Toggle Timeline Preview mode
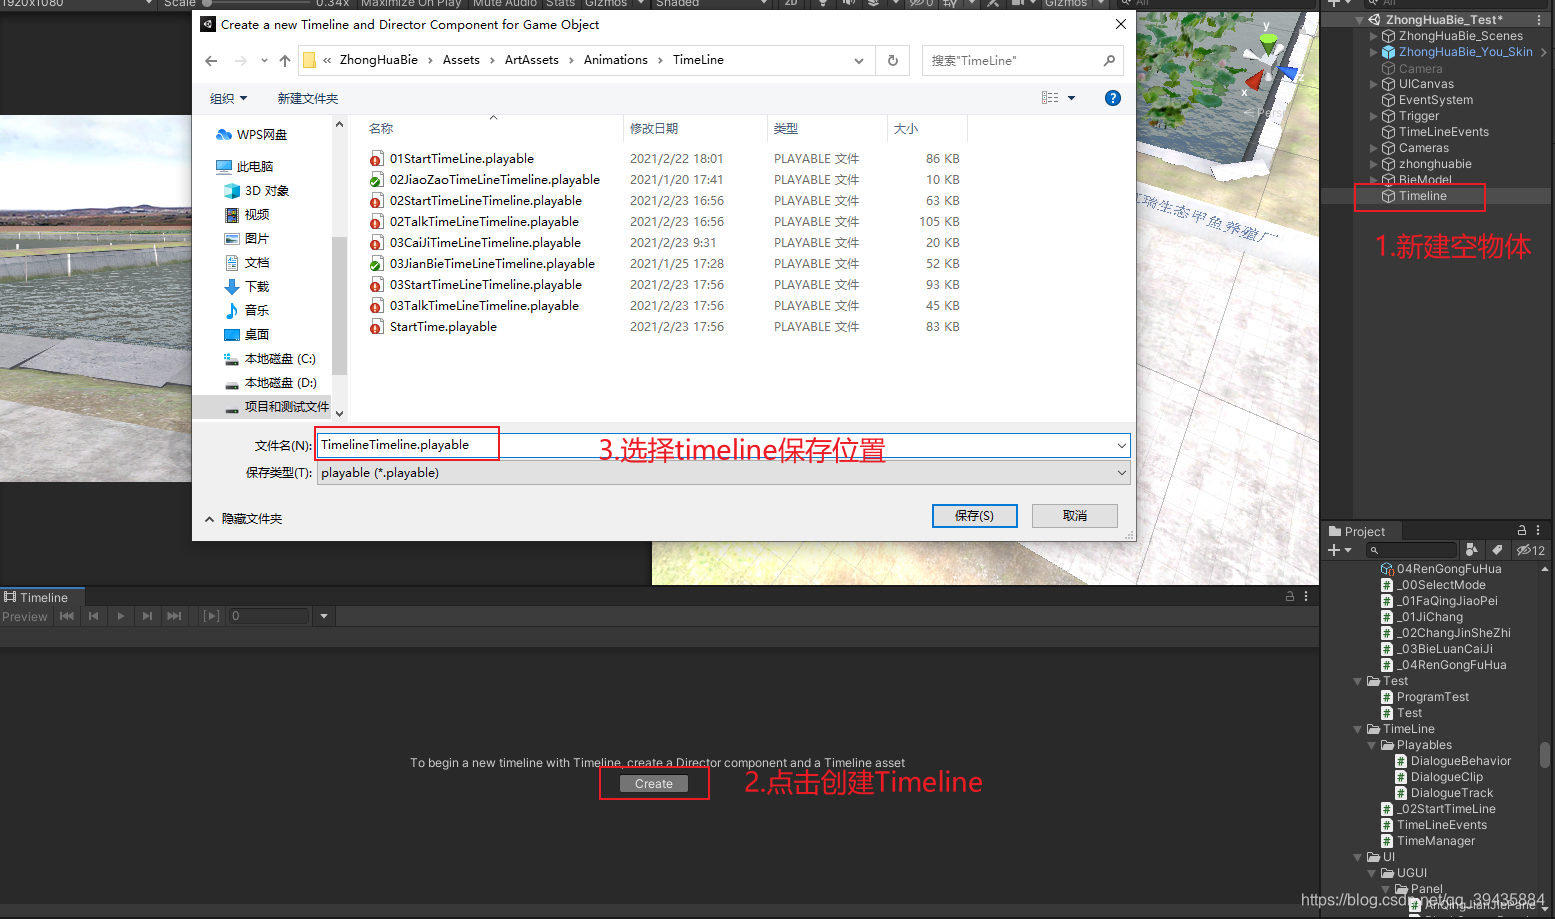This screenshot has width=1555, height=919. click(x=25, y=617)
